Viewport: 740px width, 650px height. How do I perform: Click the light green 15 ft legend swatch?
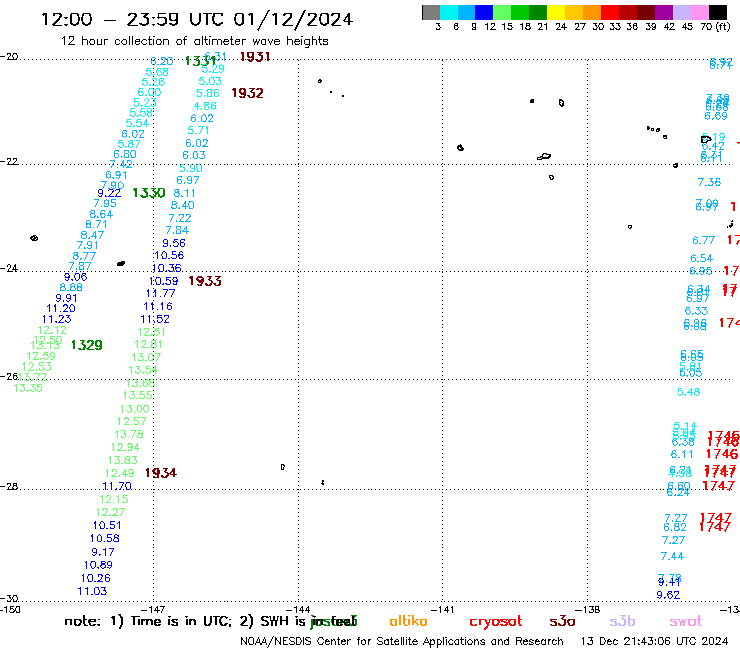502,12
